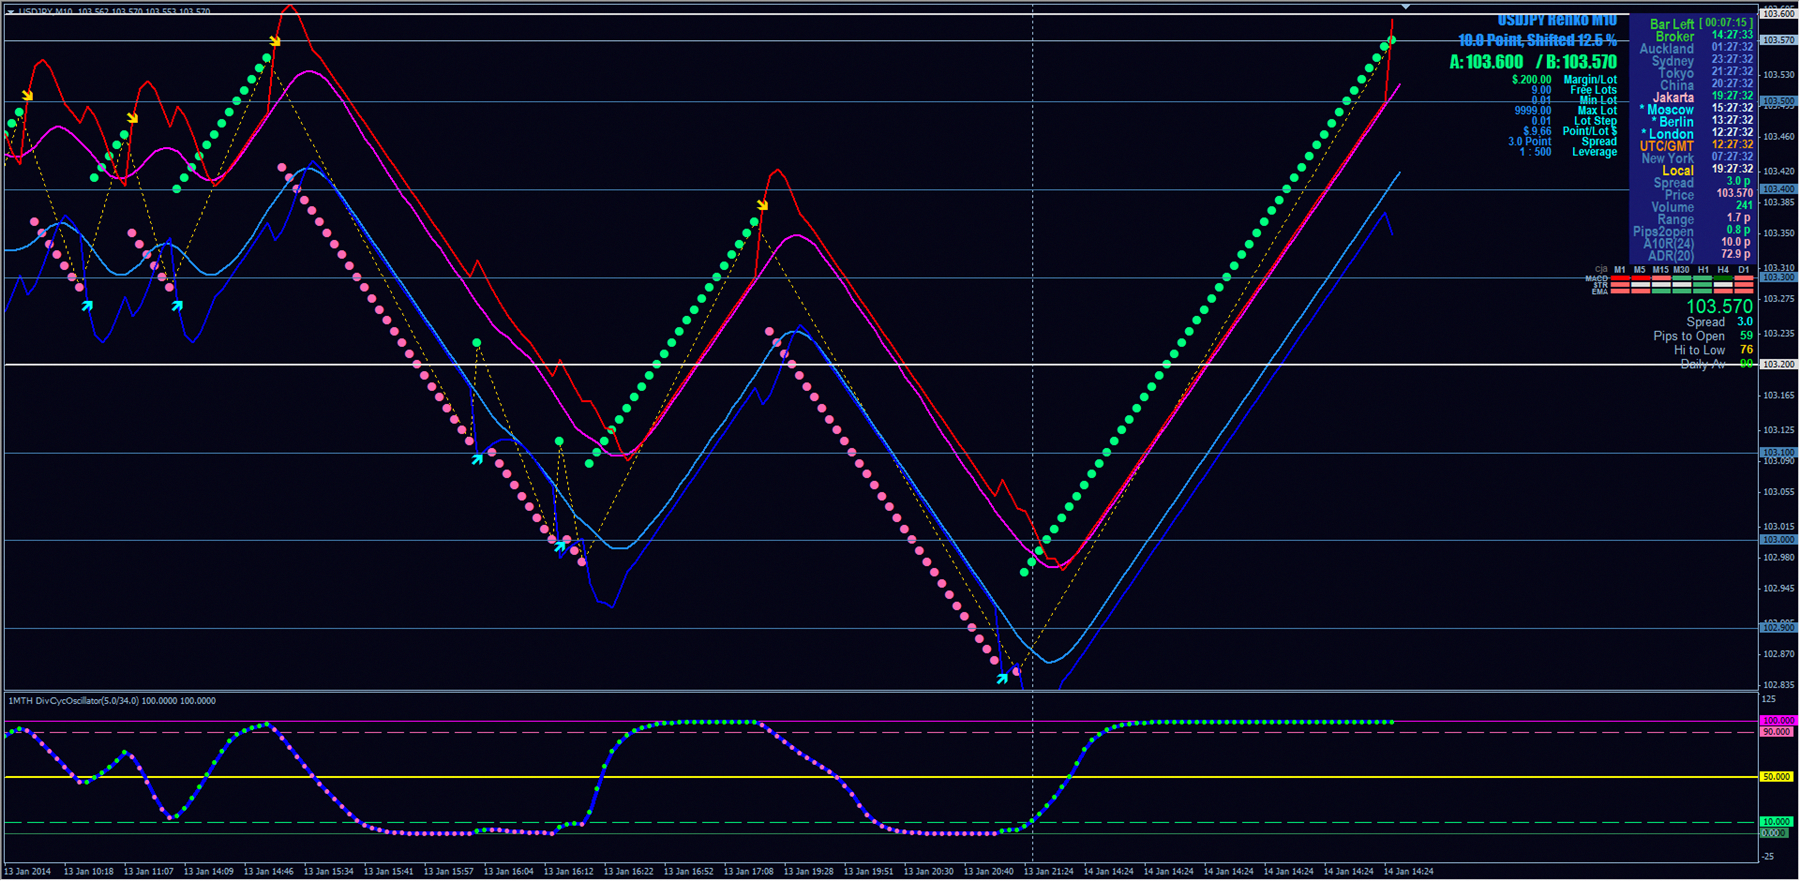Click the ADR(20) row
The width and height of the screenshot is (1800, 881).
(x=1697, y=255)
